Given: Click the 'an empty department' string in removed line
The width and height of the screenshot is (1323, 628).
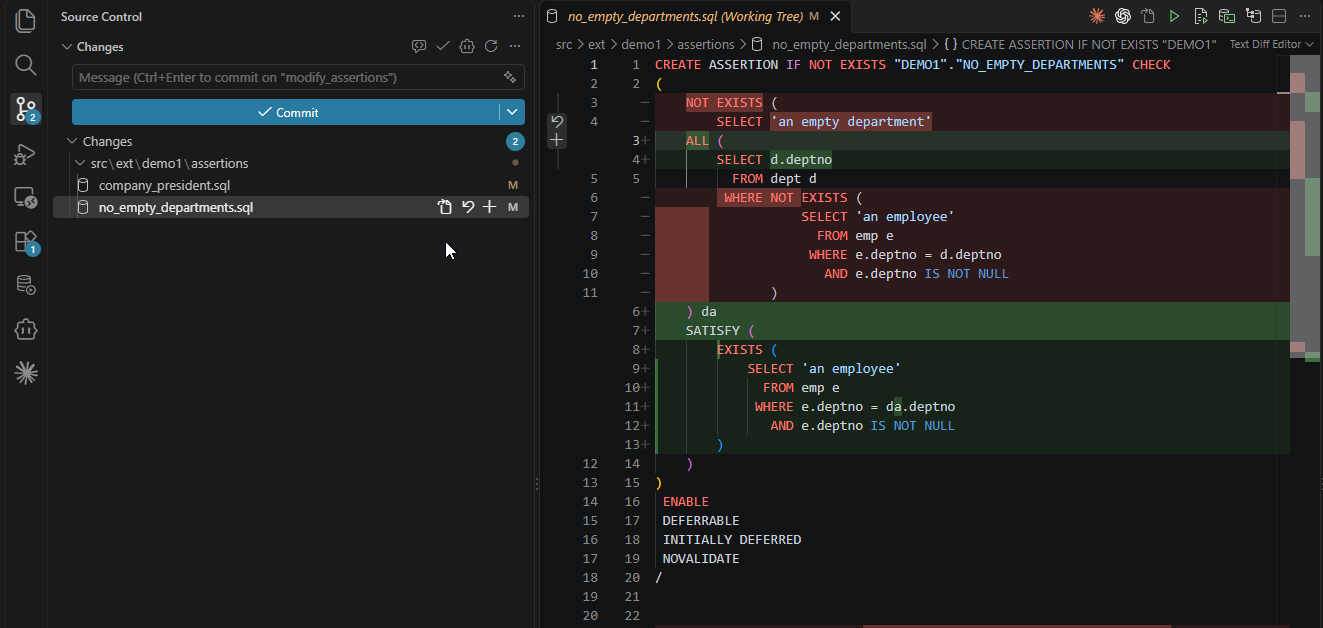Looking at the screenshot, I should (x=851, y=122).
